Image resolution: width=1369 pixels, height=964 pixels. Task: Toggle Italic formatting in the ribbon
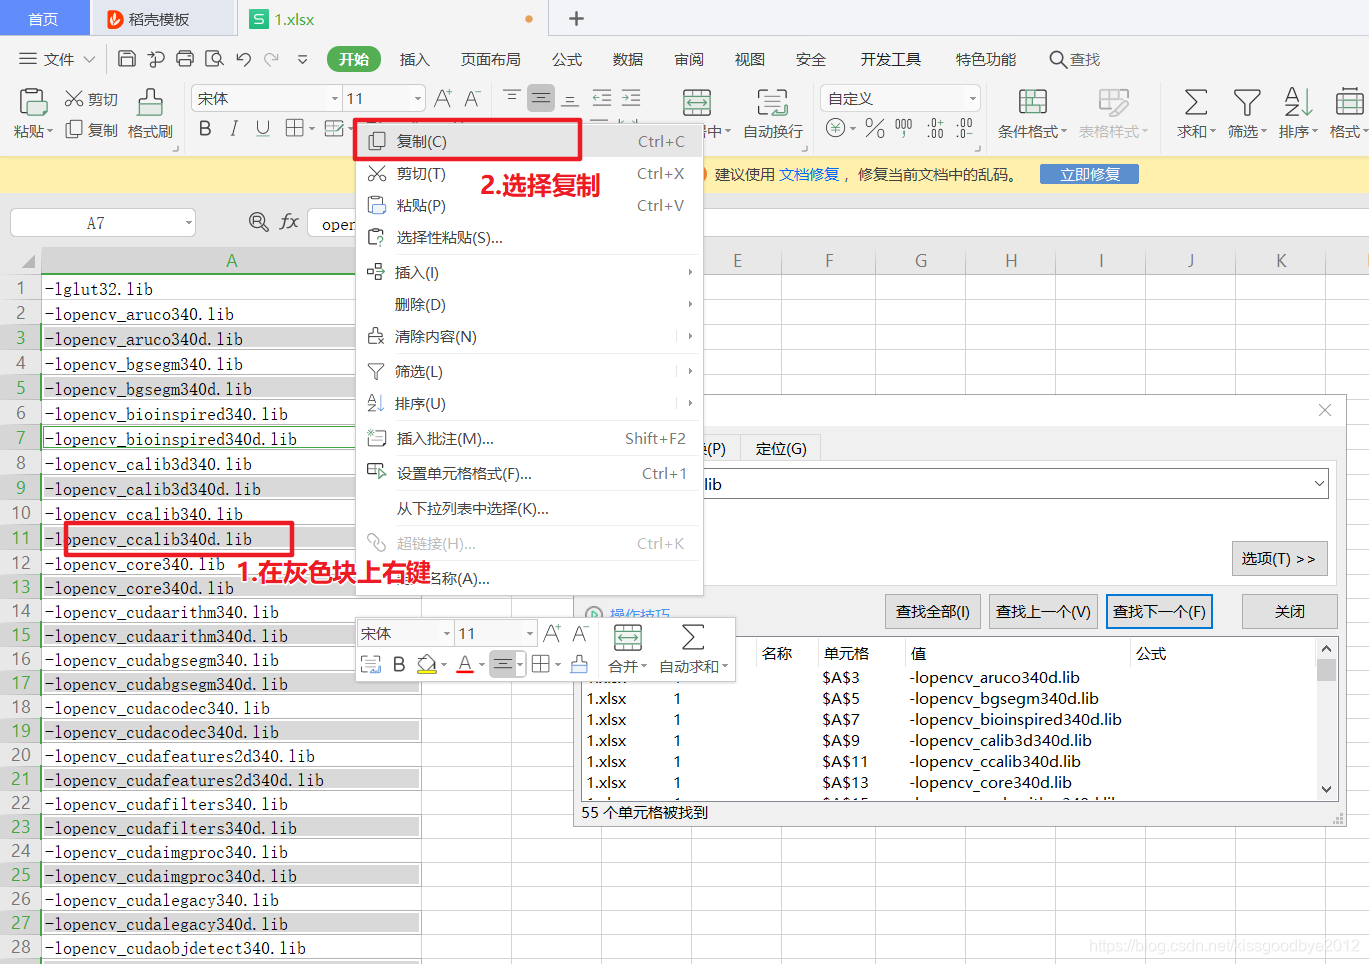tap(234, 128)
